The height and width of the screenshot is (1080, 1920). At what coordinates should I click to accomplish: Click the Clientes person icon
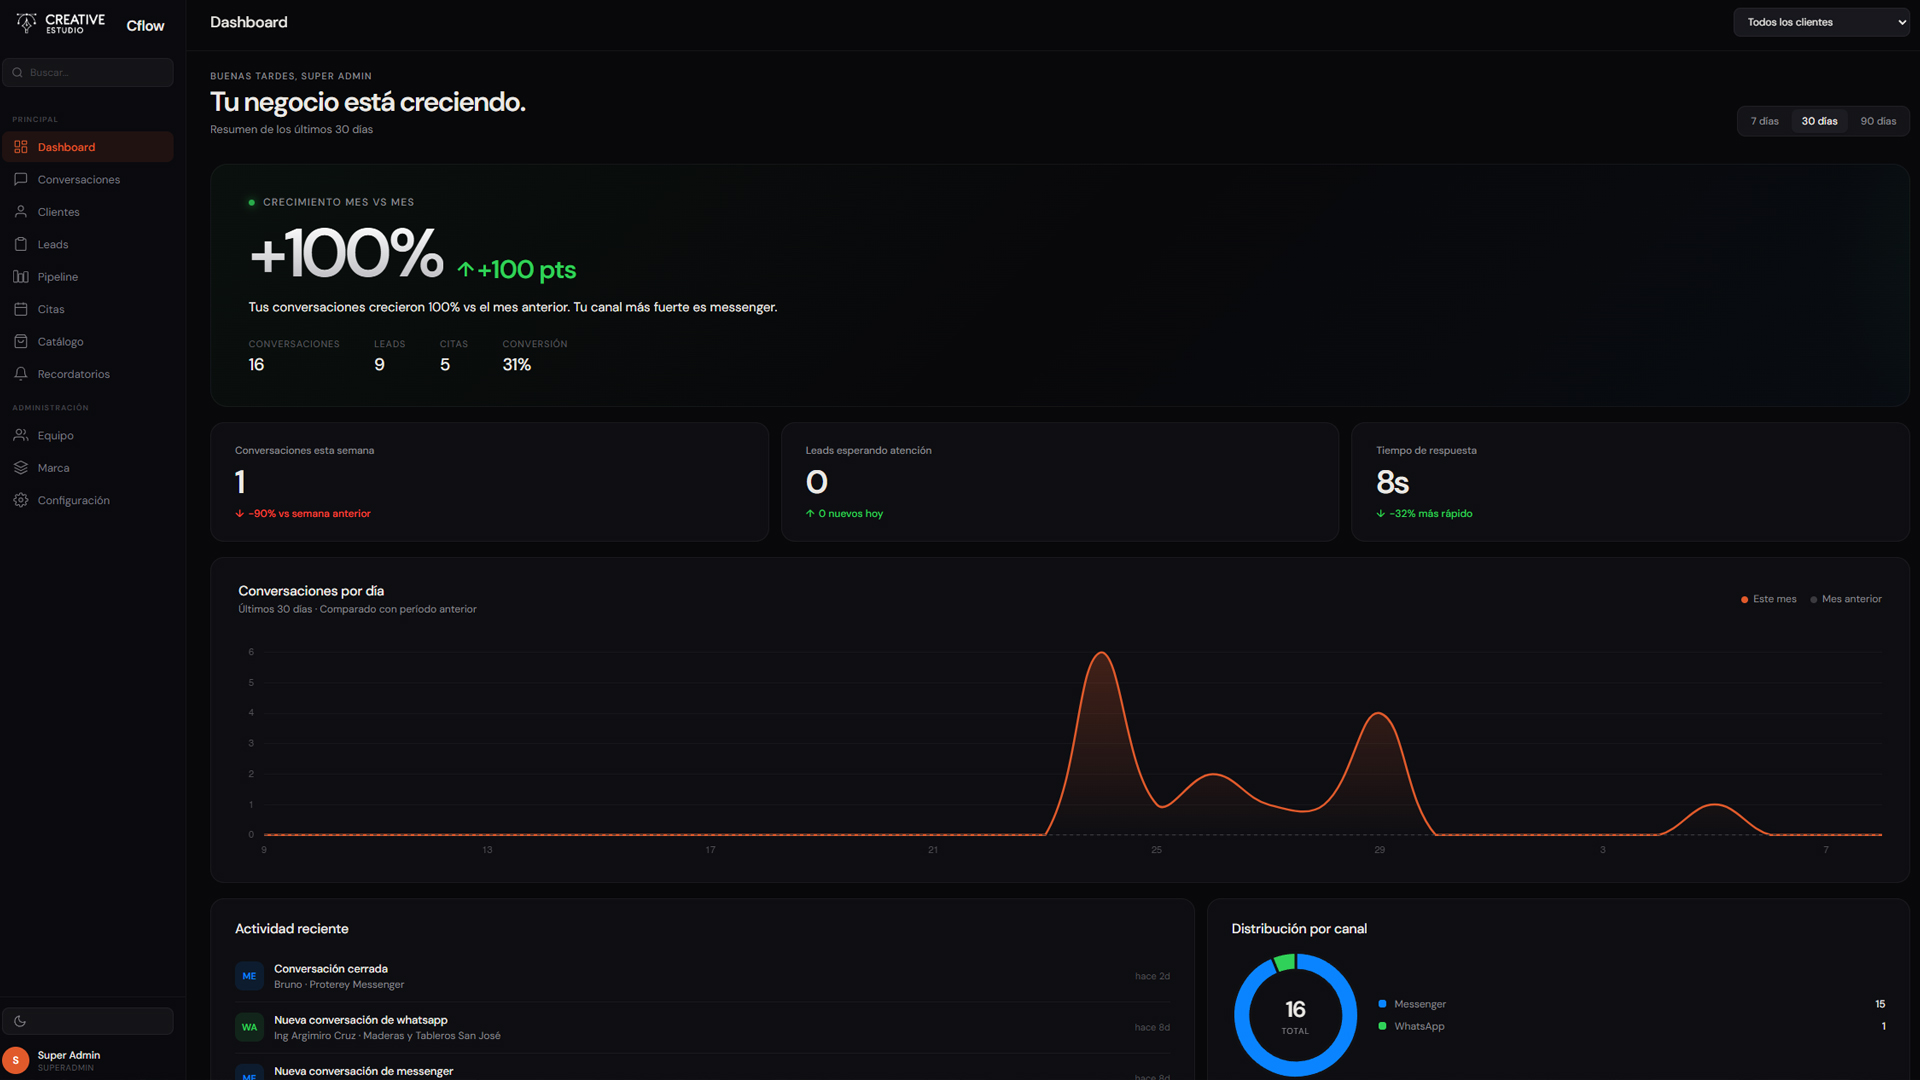click(21, 212)
